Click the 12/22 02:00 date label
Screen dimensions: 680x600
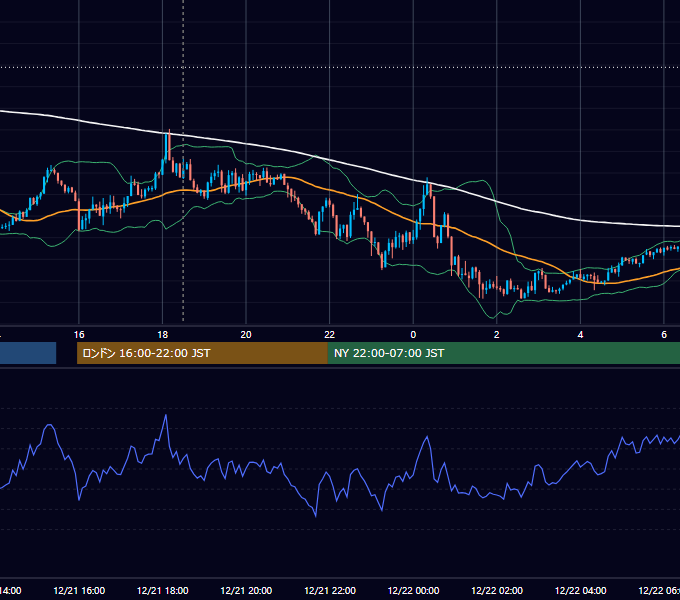point(497,590)
